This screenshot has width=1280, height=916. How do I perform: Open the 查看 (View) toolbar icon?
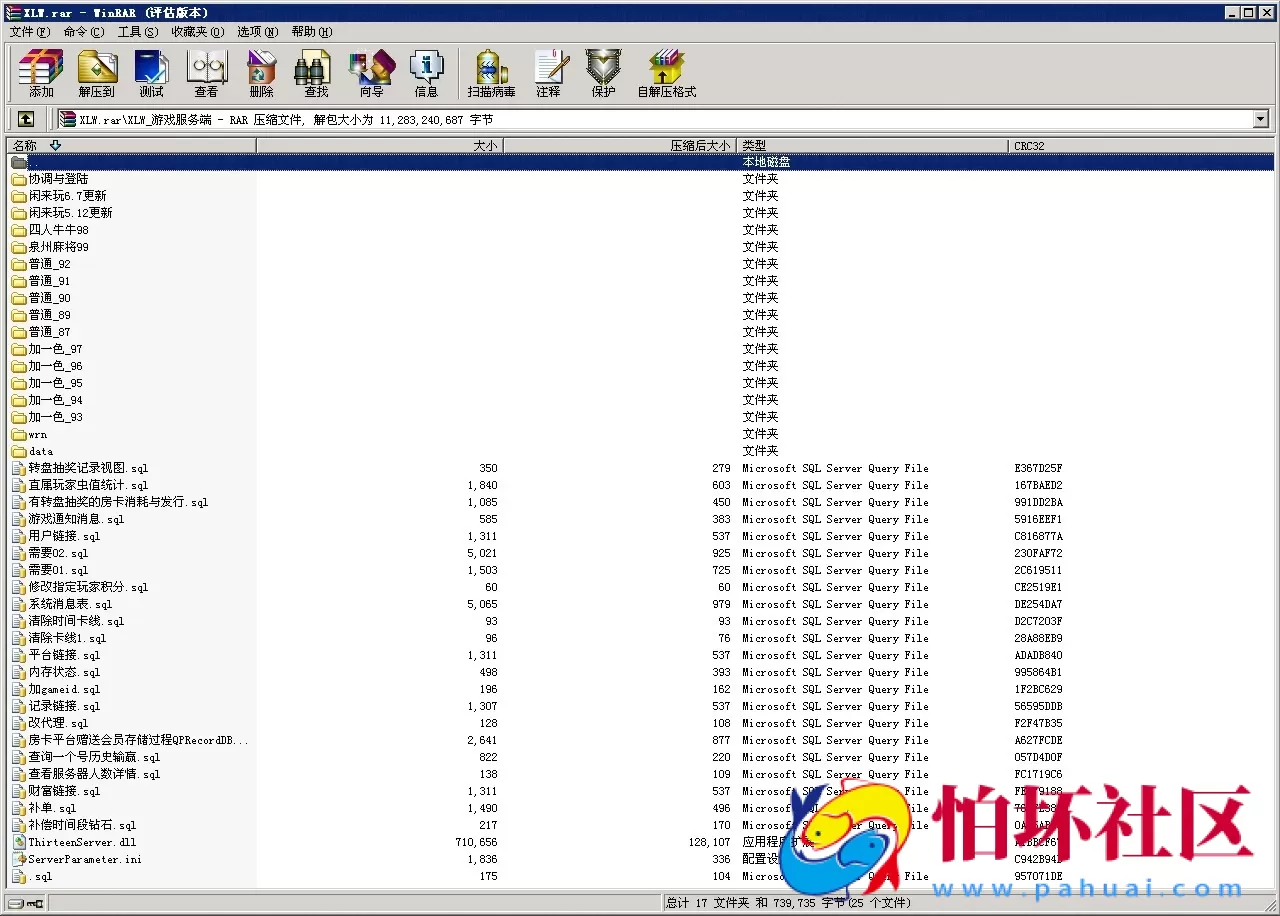(x=206, y=72)
